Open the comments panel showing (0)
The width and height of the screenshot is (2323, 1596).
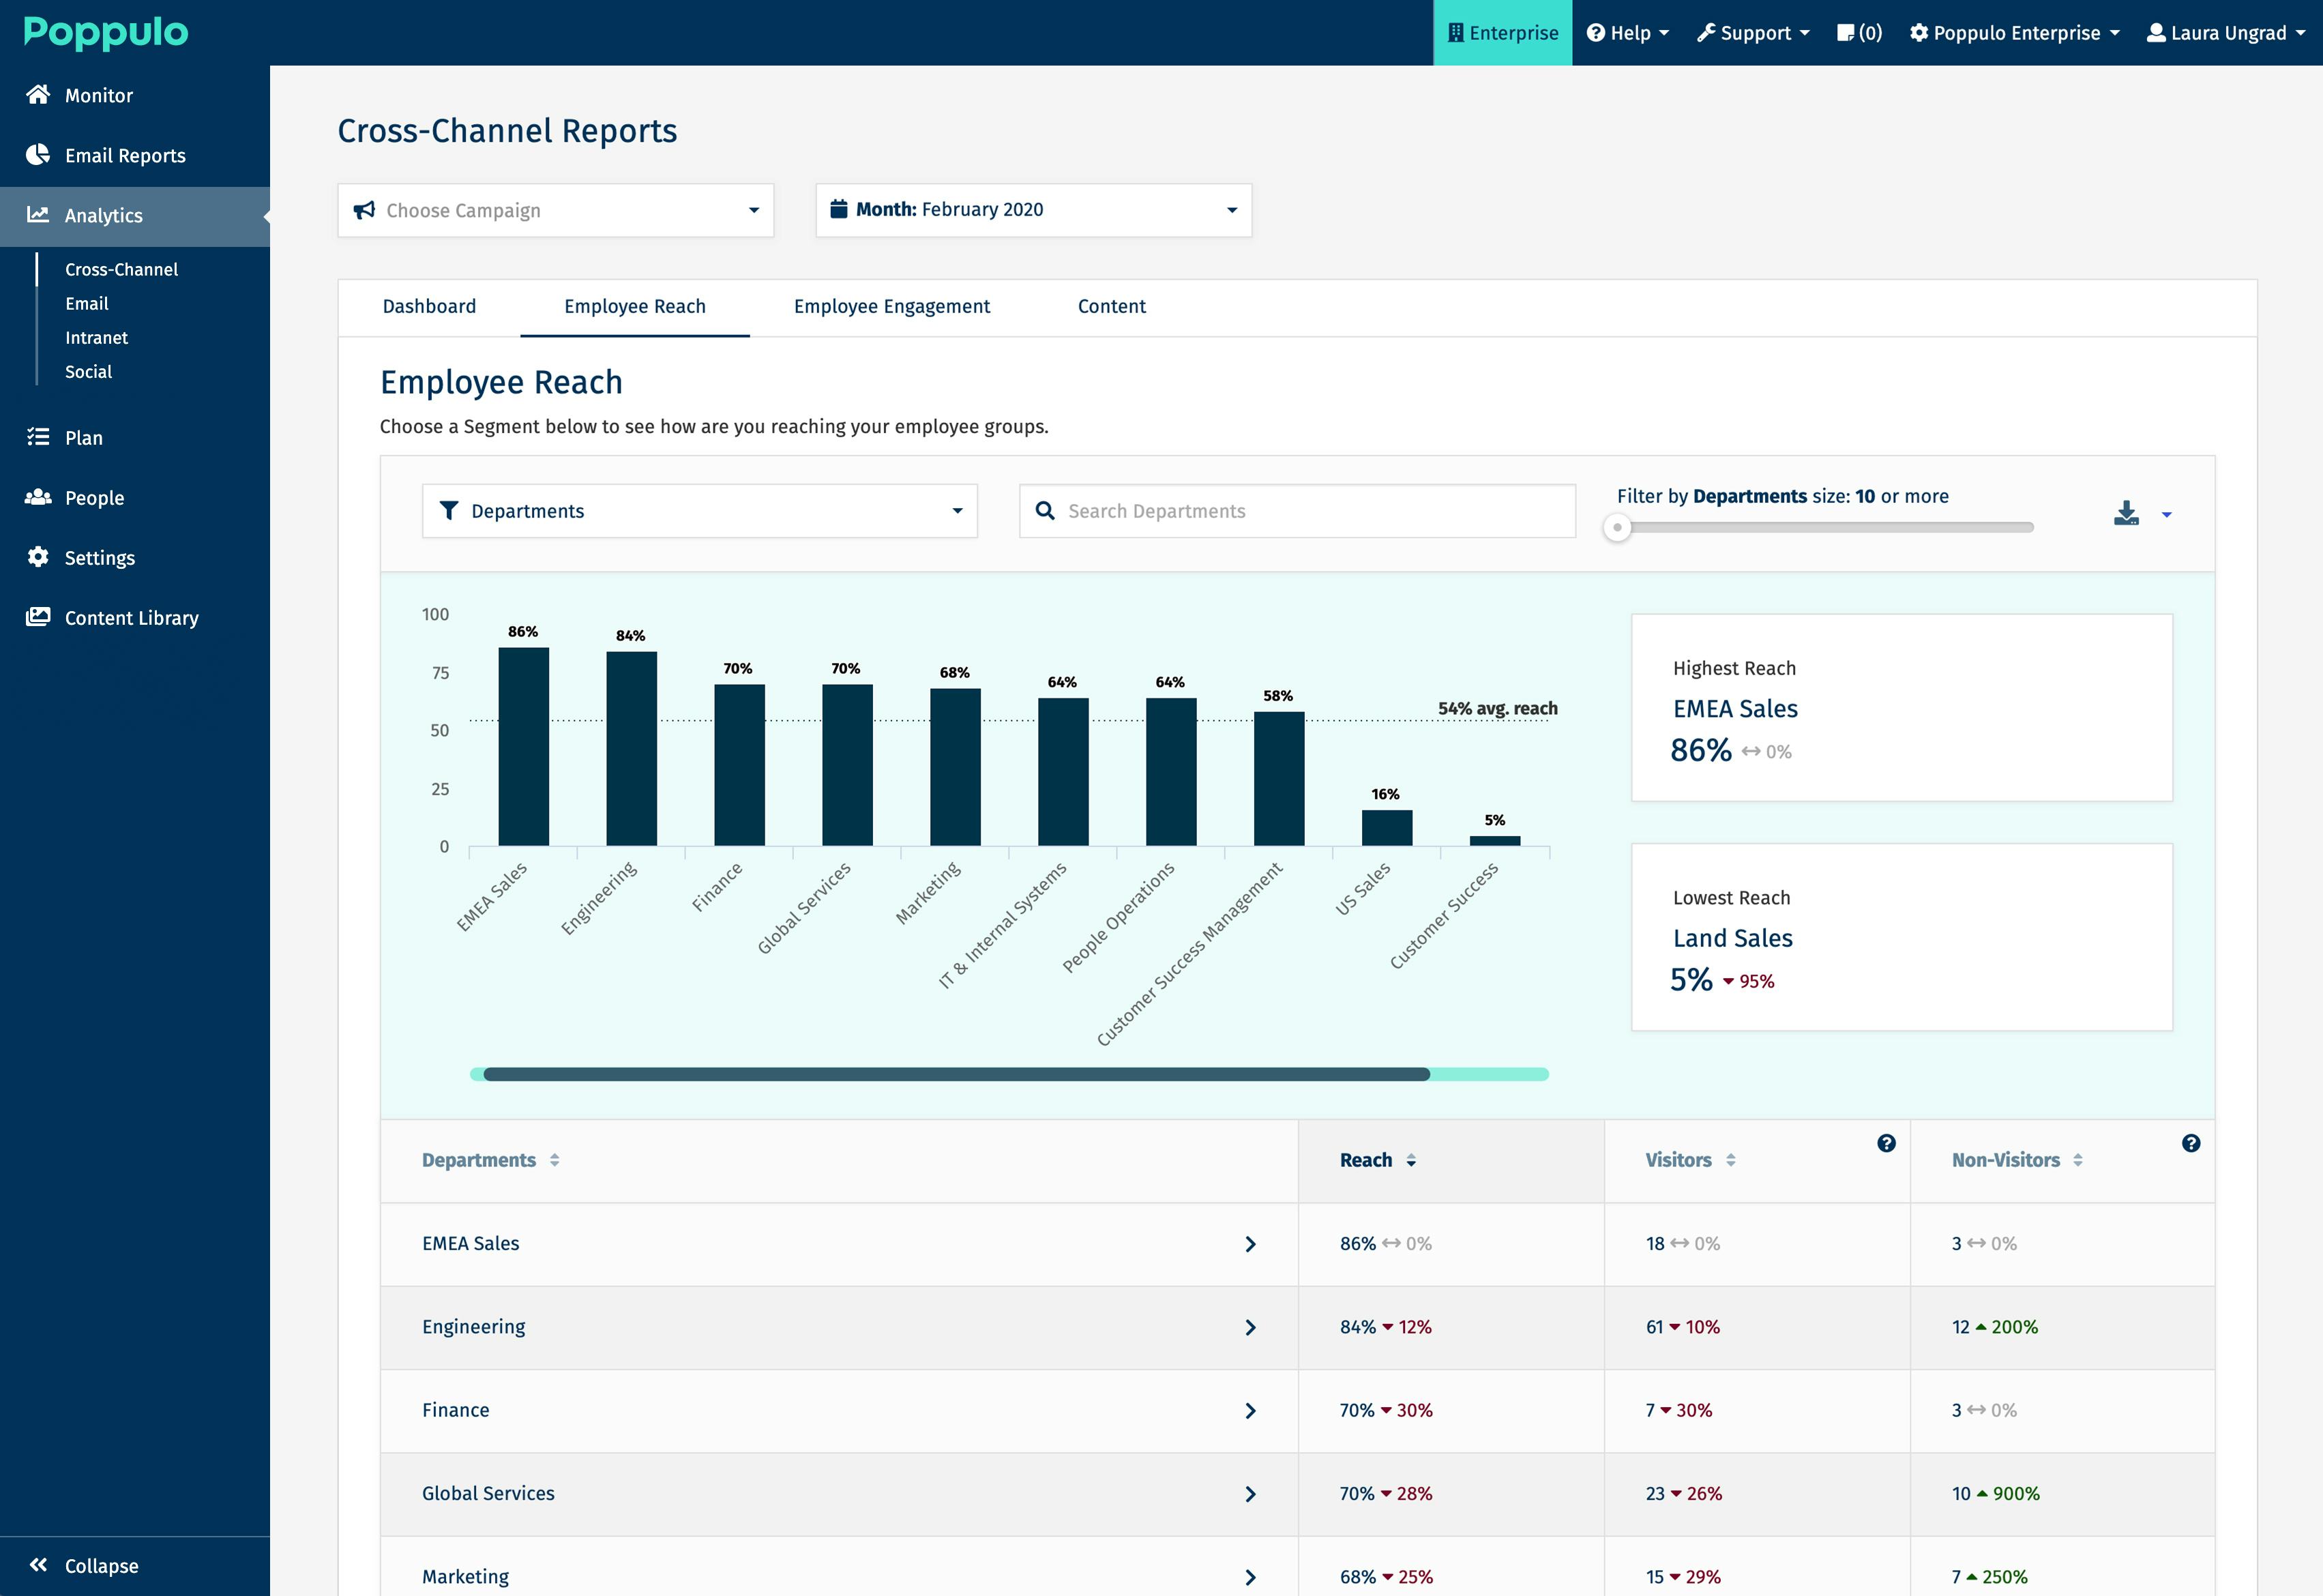(x=1857, y=32)
